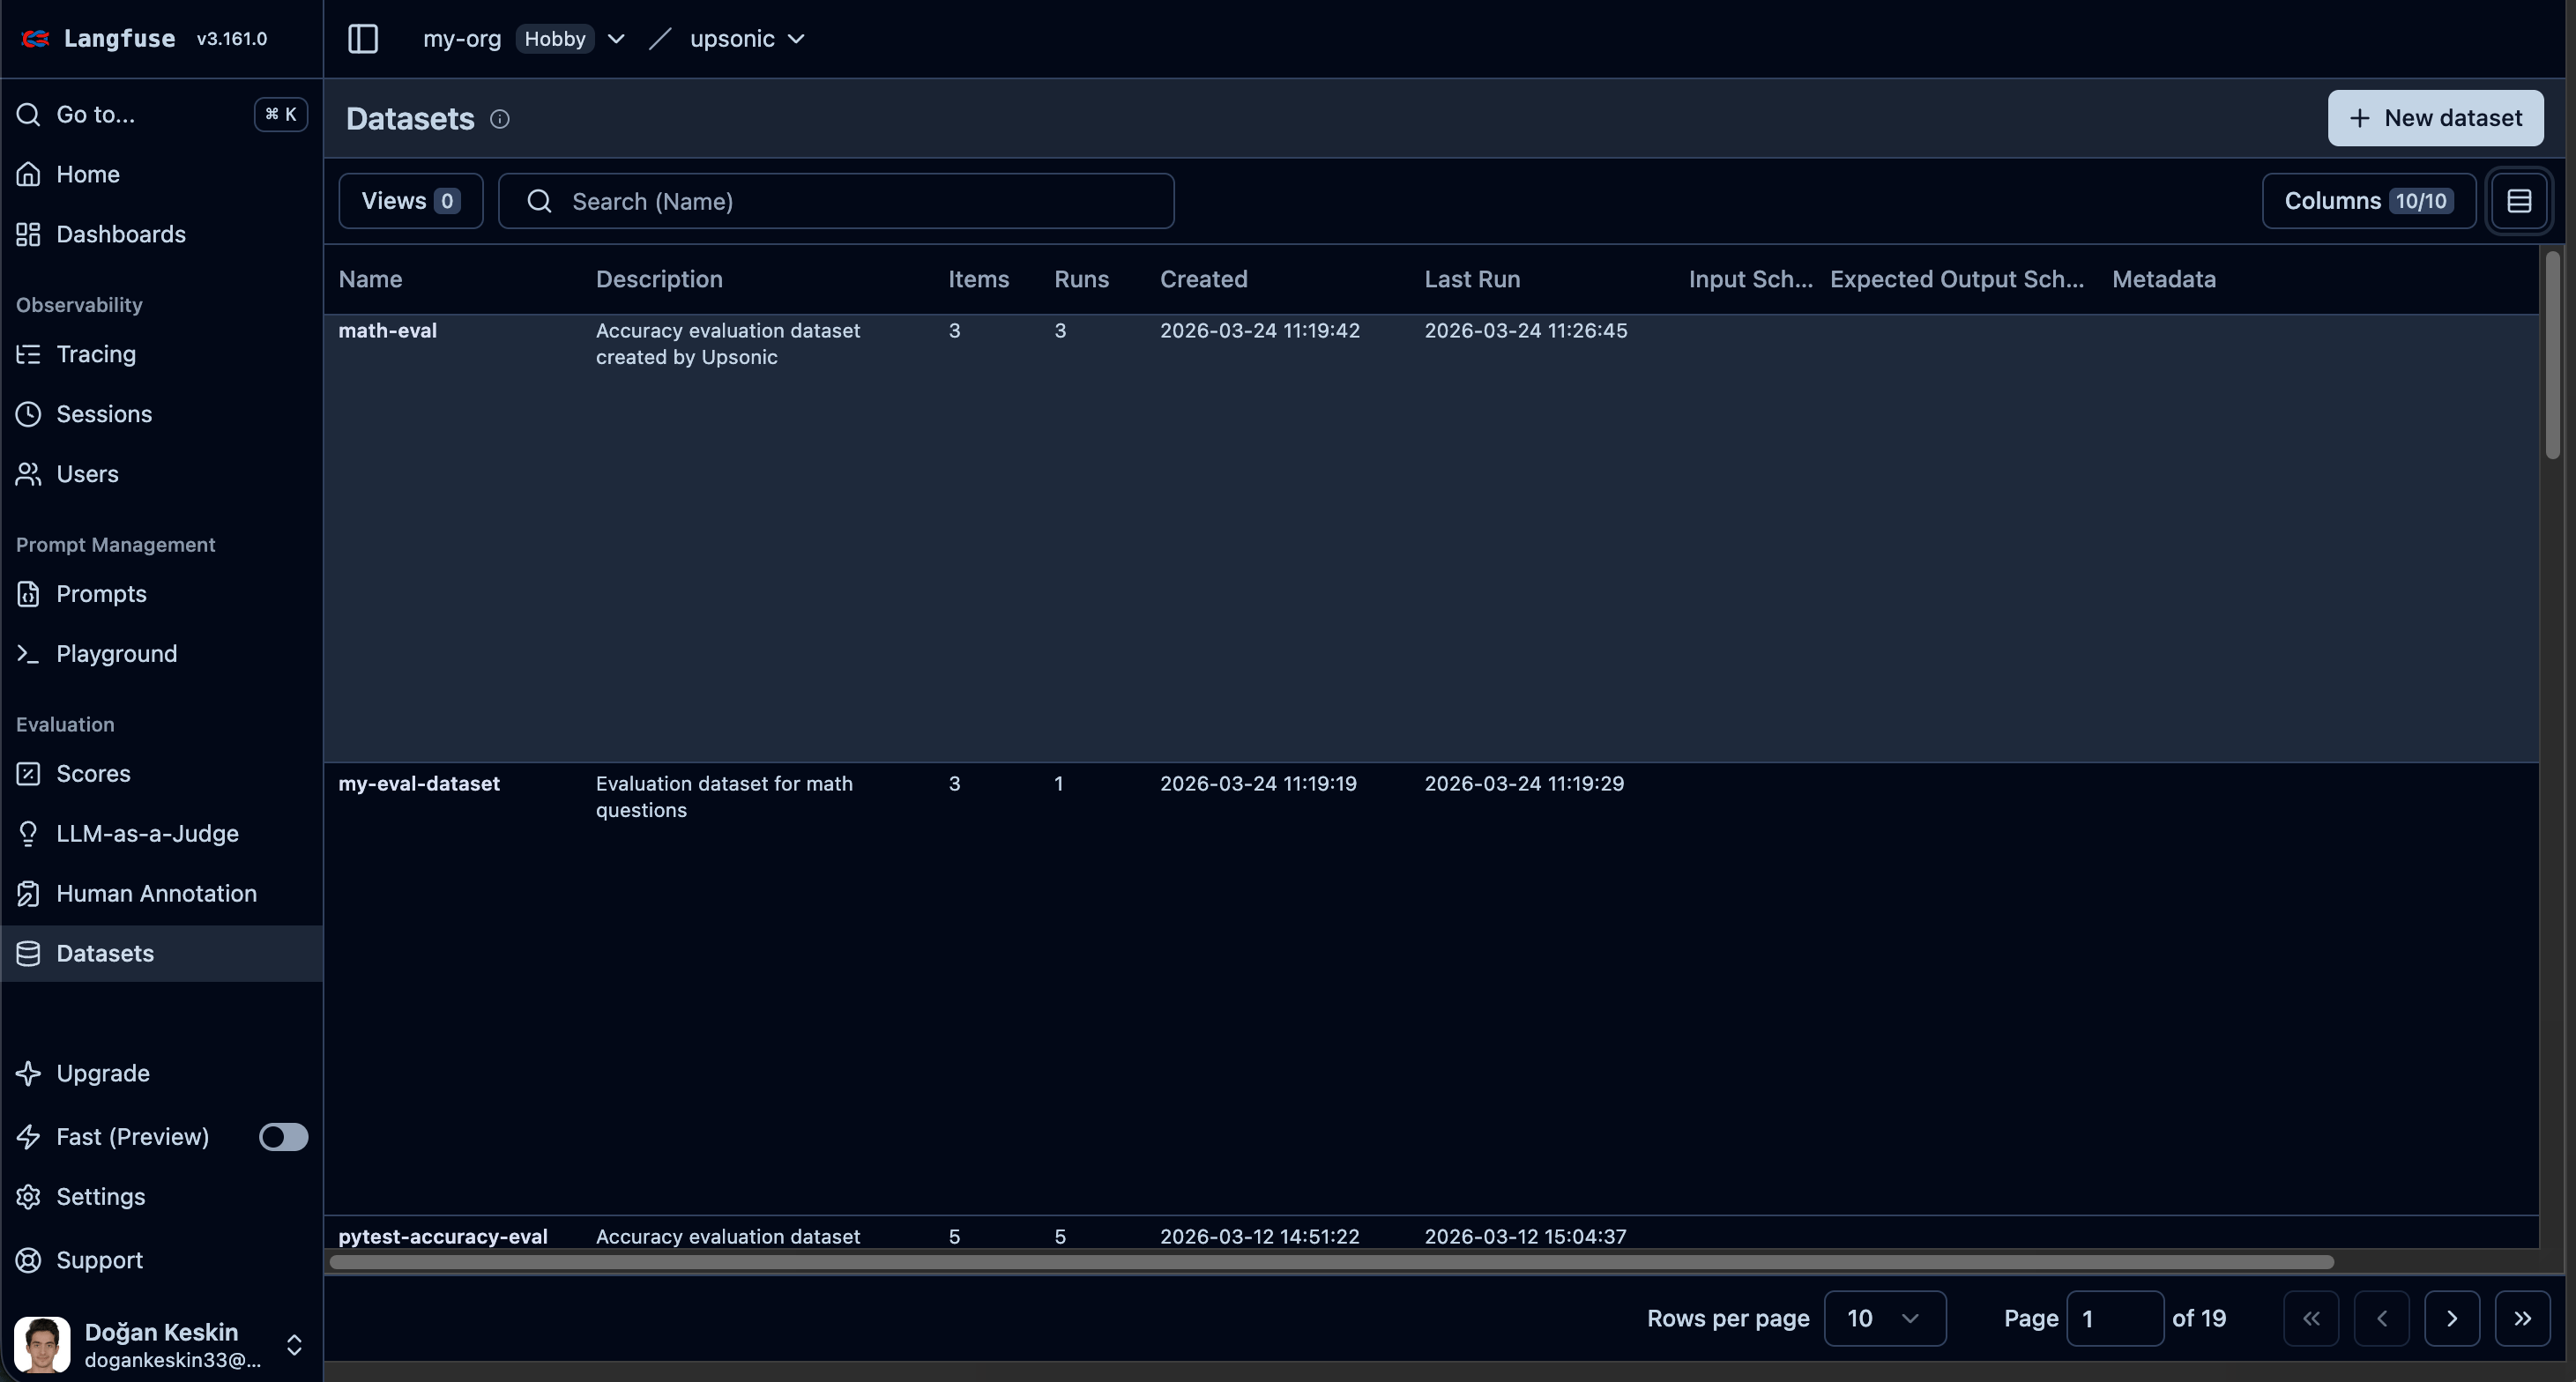
Task: Click the Hobby plan badge
Action: [555, 39]
